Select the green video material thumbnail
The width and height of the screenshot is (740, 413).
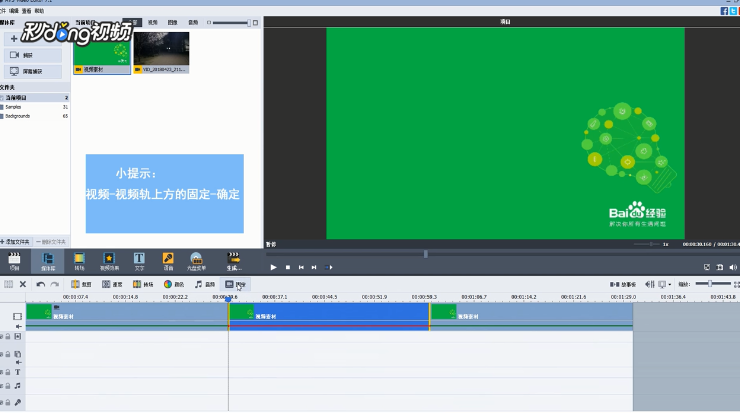pyautogui.click(x=102, y=52)
